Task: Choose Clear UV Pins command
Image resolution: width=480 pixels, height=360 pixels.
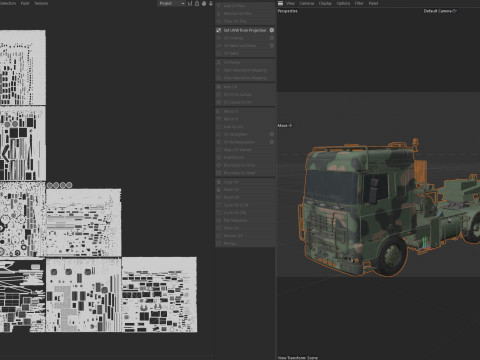Action: [245, 21]
